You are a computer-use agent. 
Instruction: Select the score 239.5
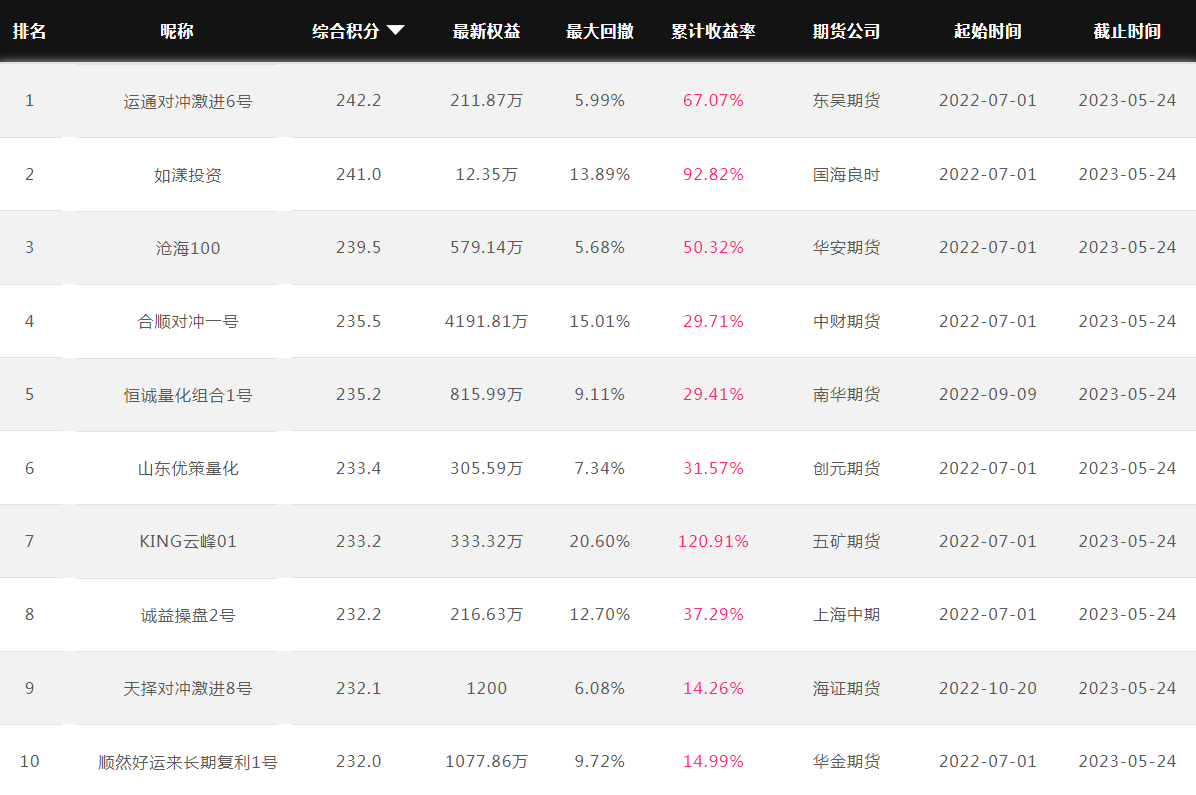click(x=358, y=247)
